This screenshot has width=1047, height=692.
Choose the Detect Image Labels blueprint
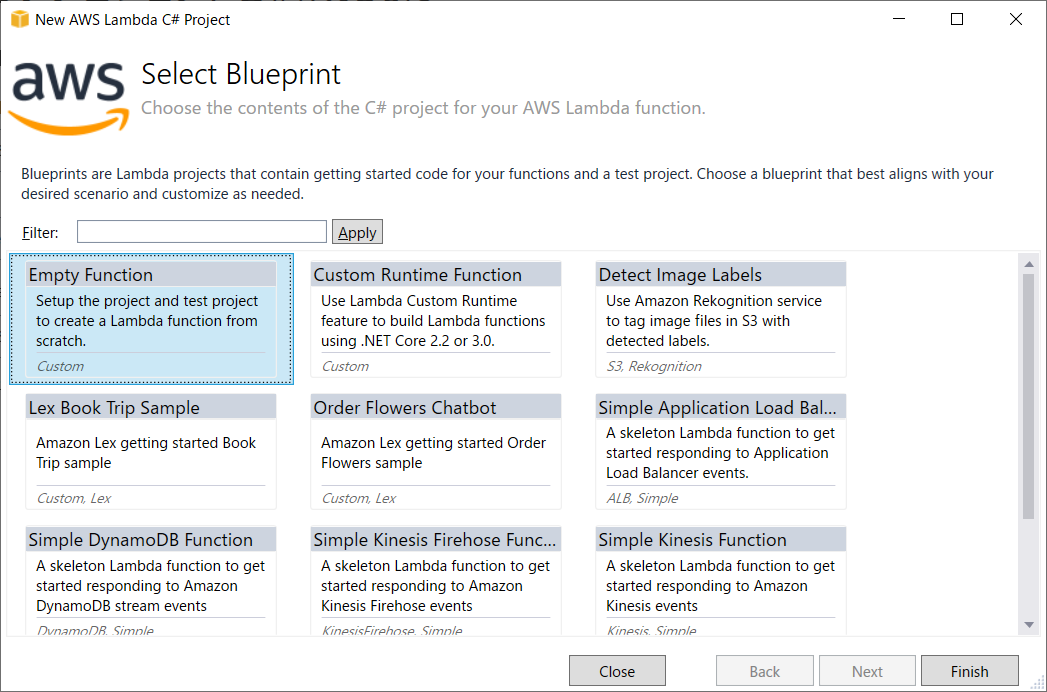(x=720, y=319)
